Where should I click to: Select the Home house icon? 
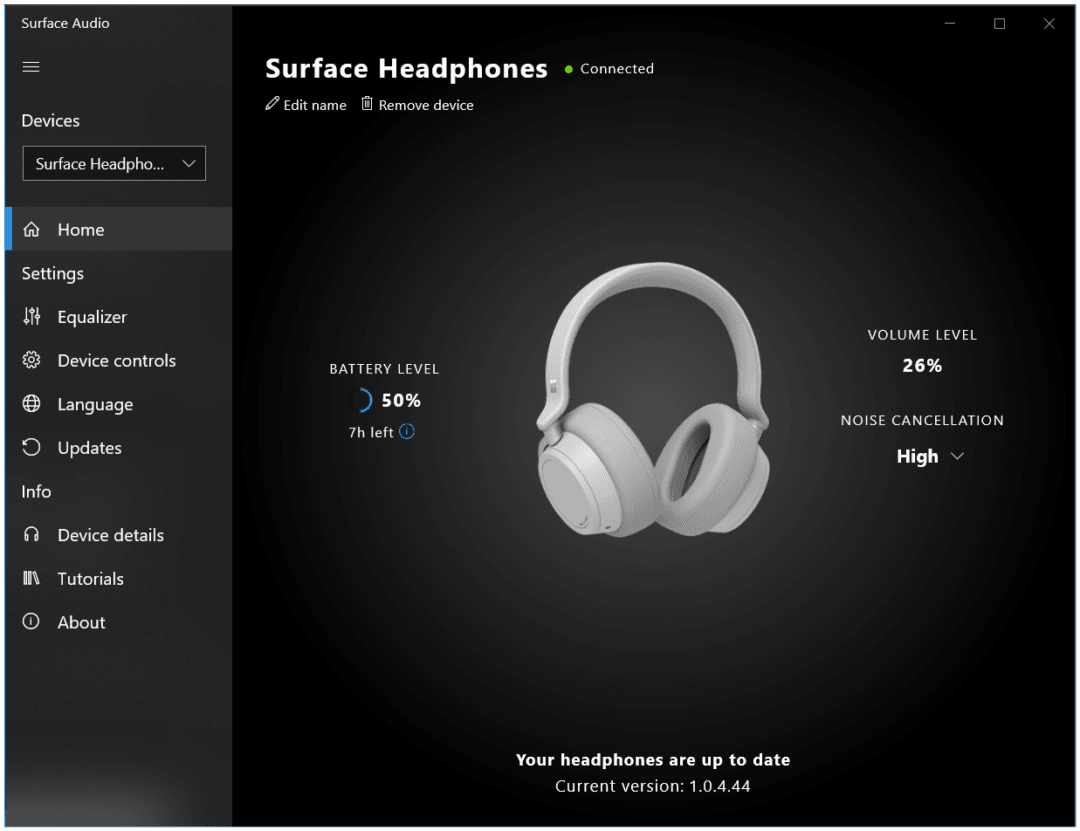[x=31, y=229]
